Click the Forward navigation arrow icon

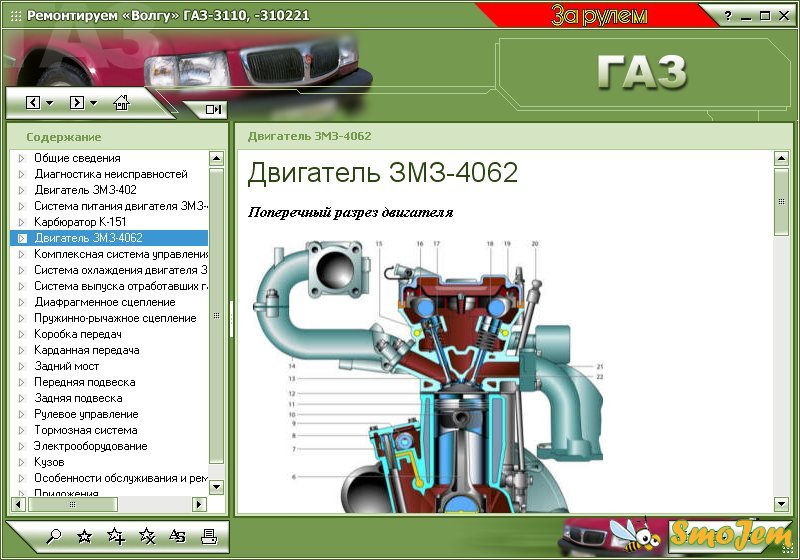point(77,103)
